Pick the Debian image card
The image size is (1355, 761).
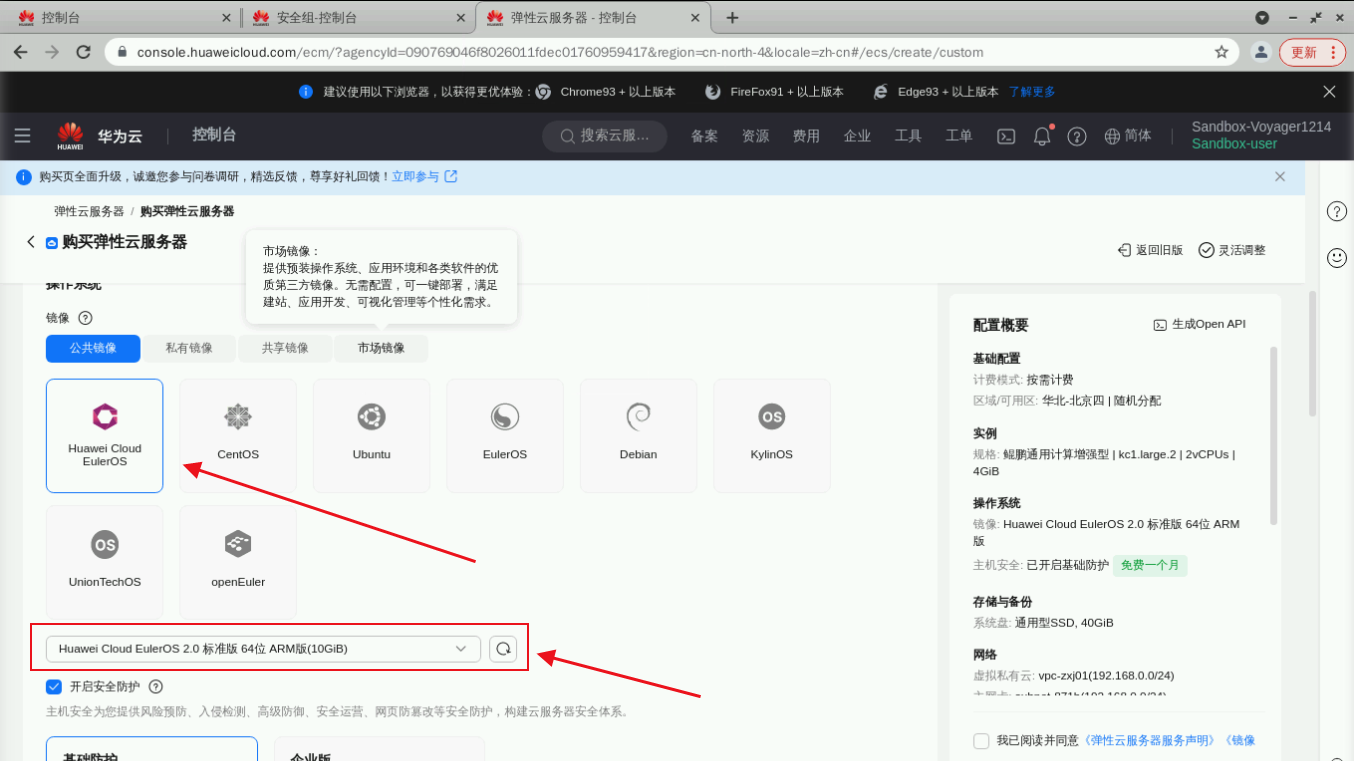click(638, 435)
